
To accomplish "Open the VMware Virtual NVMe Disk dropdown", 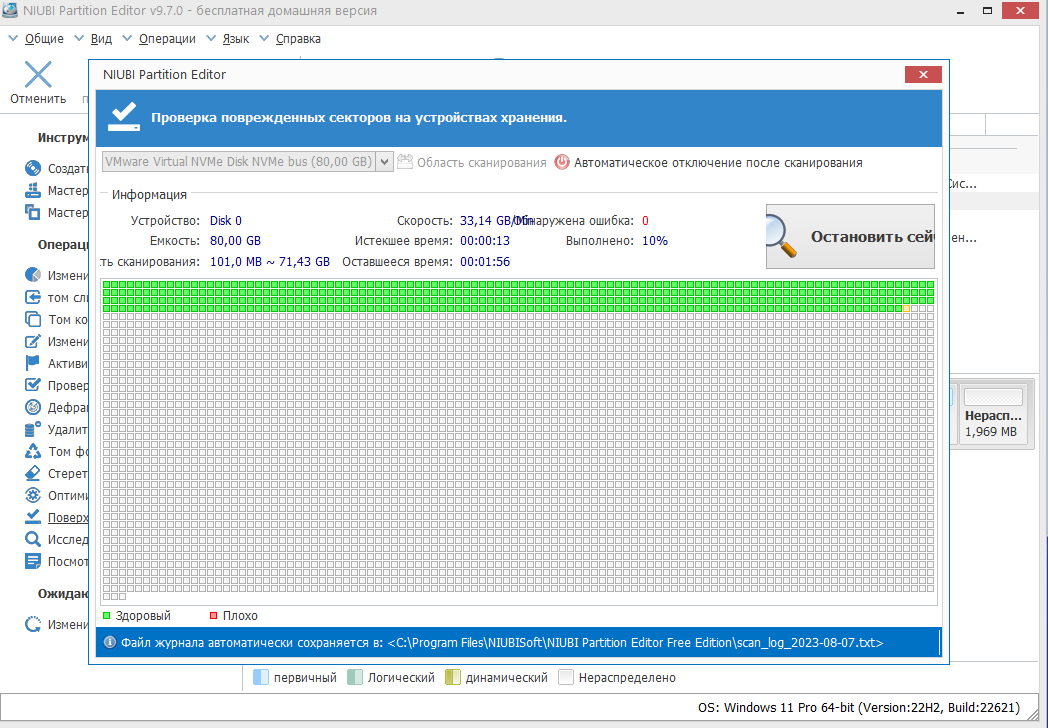I will [x=384, y=162].
